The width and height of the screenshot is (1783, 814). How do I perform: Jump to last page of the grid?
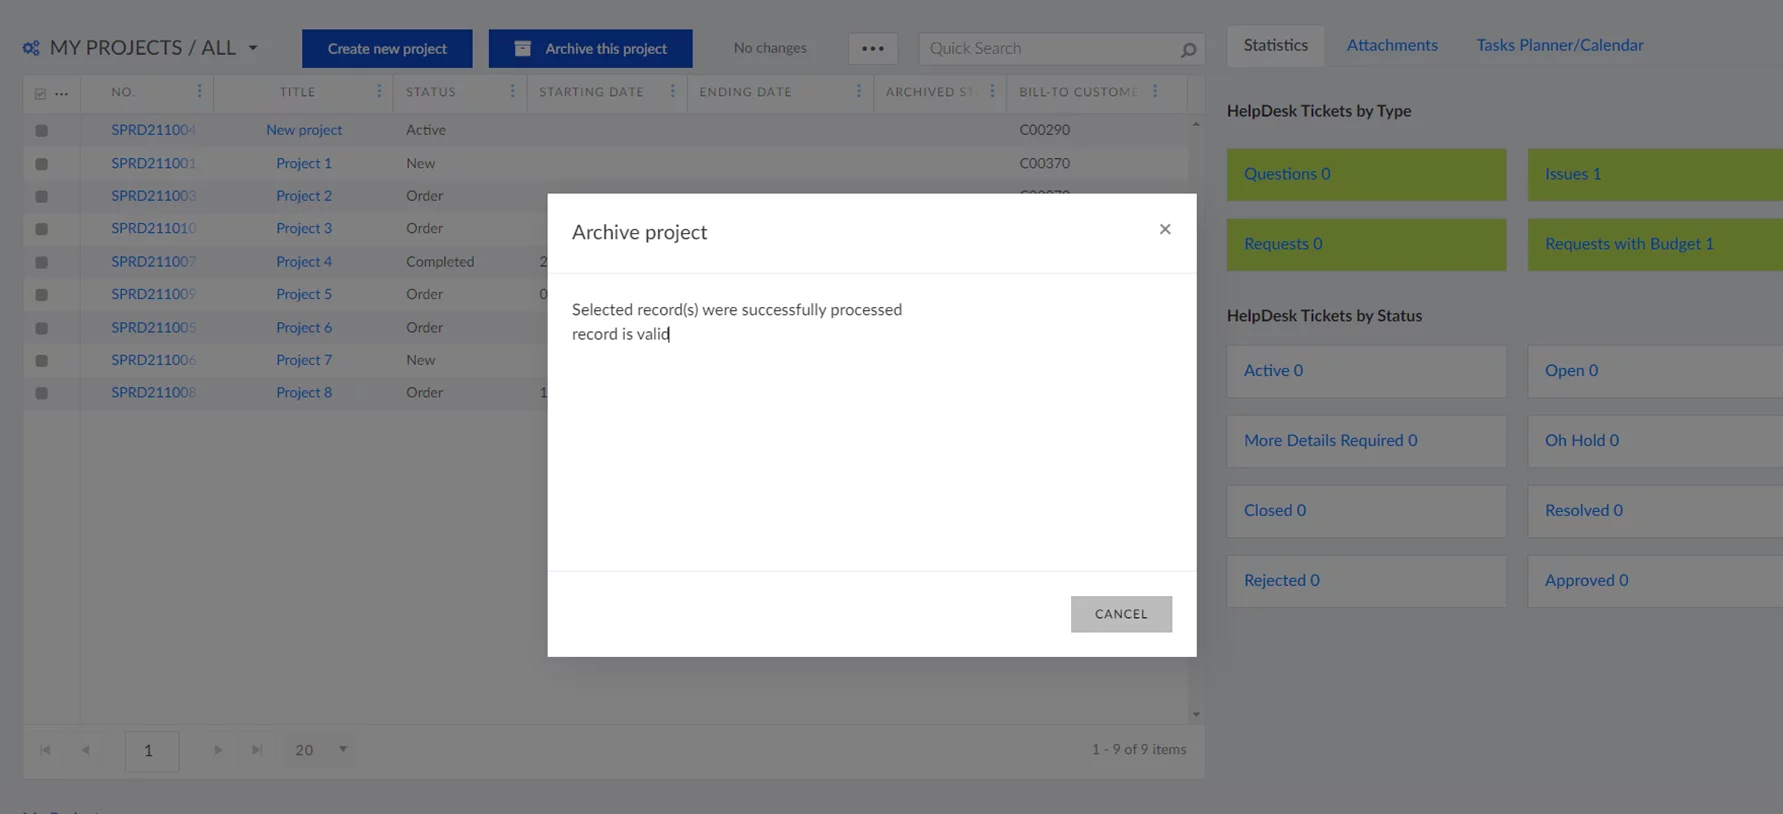pyautogui.click(x=257, y=750)
